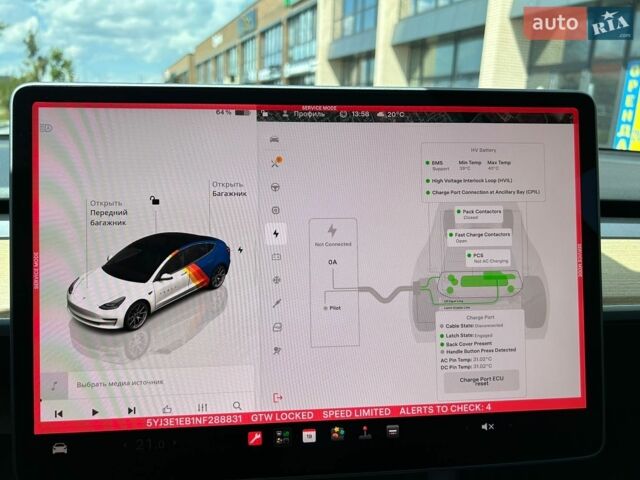Screen dimensions: 640x480
Task: Tap the red wrench service mode app
Action: [x=255, y=439]
